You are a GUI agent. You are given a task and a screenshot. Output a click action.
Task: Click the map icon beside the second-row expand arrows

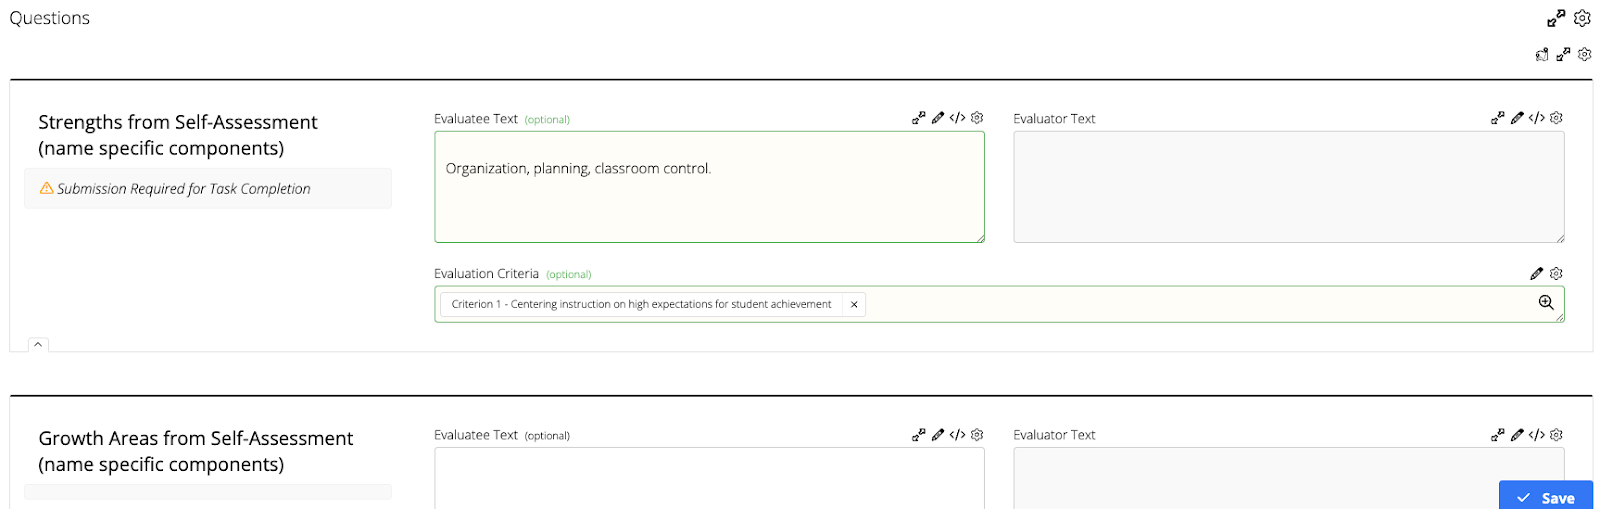click(x=1542, y=55)
